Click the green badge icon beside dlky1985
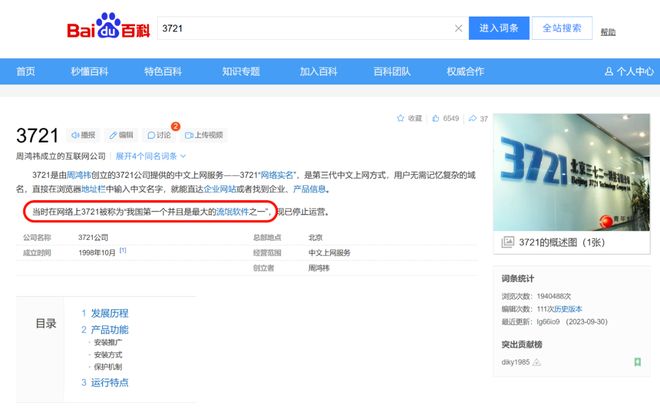Viewport: 660px width, 408px height. click(x=637, y=361)
